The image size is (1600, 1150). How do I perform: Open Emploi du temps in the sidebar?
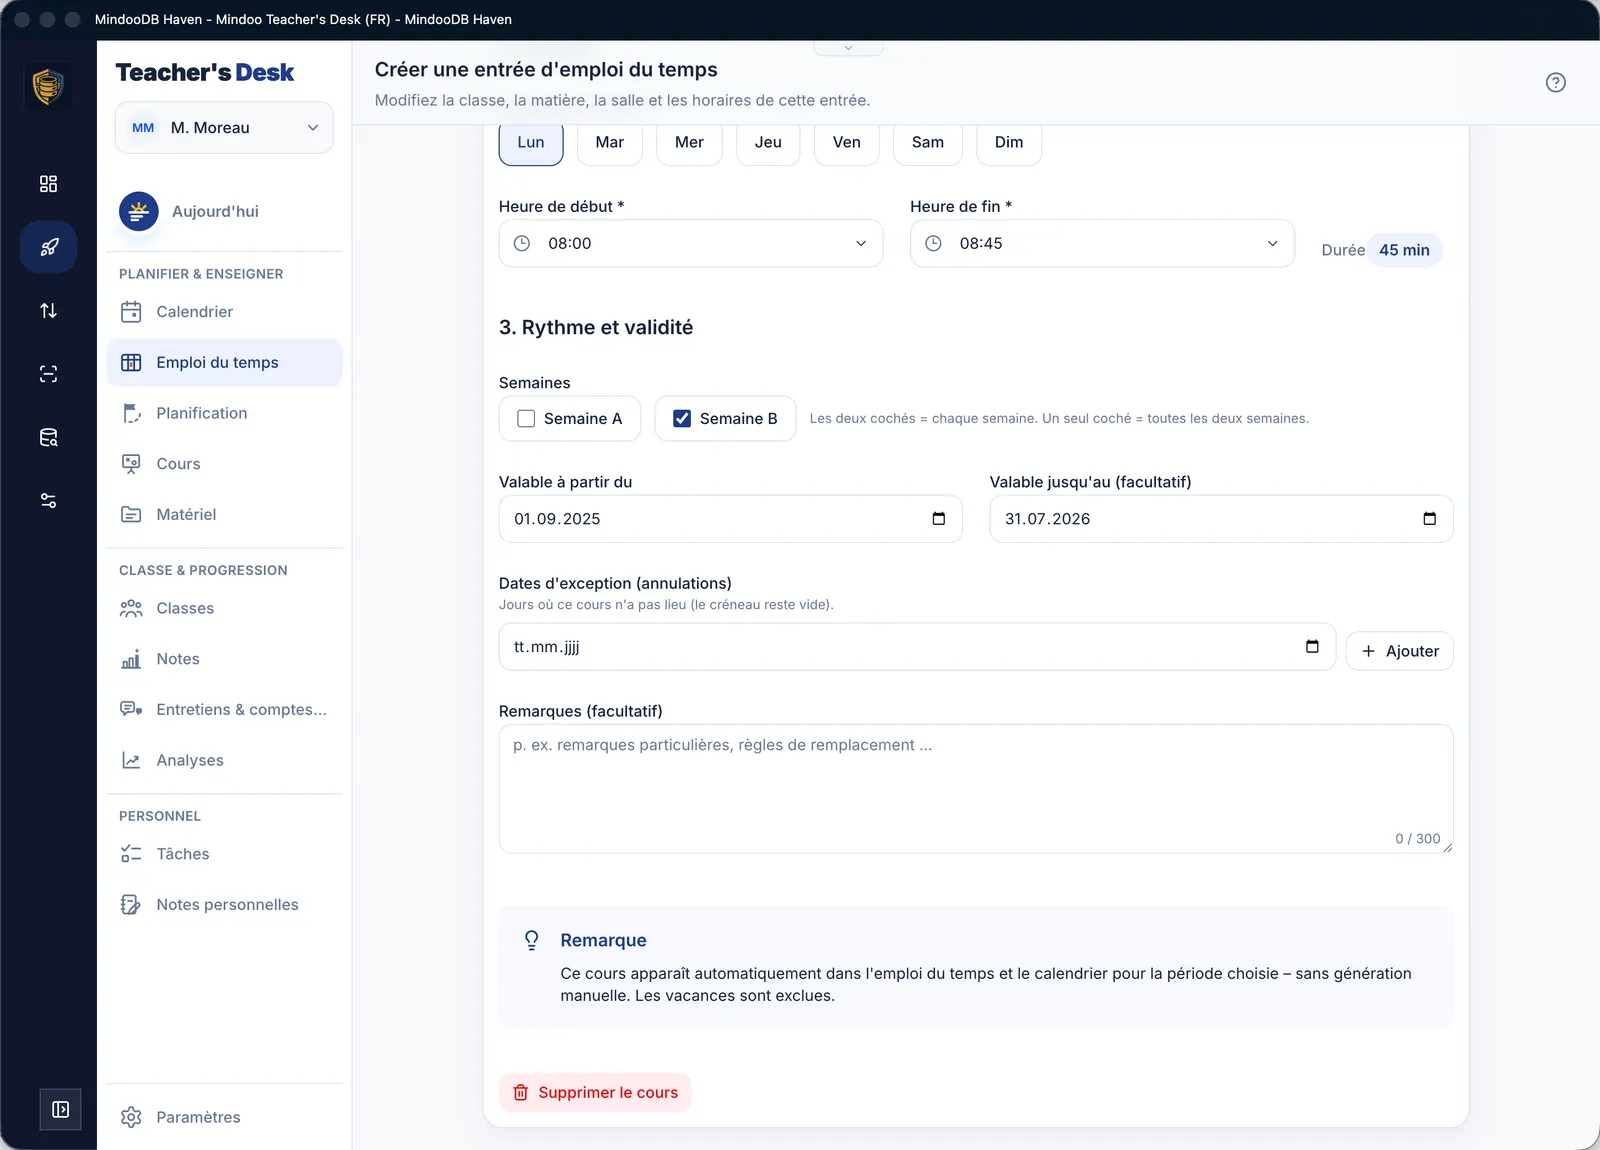coord(224,362)
